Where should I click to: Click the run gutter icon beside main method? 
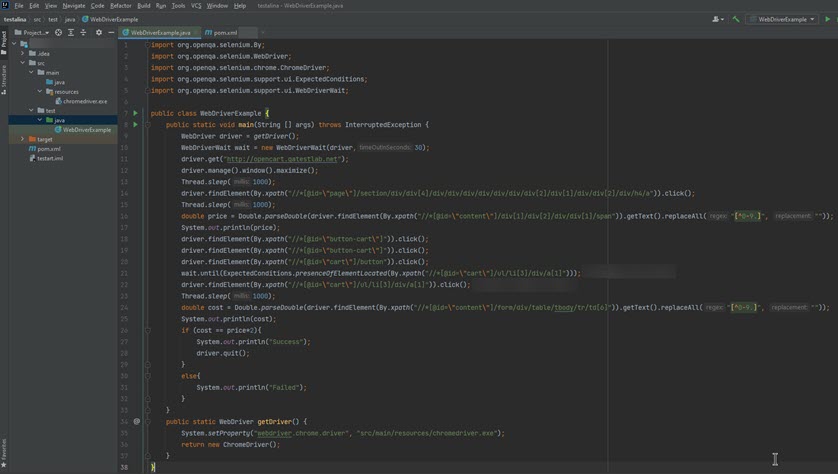[135, 125]
